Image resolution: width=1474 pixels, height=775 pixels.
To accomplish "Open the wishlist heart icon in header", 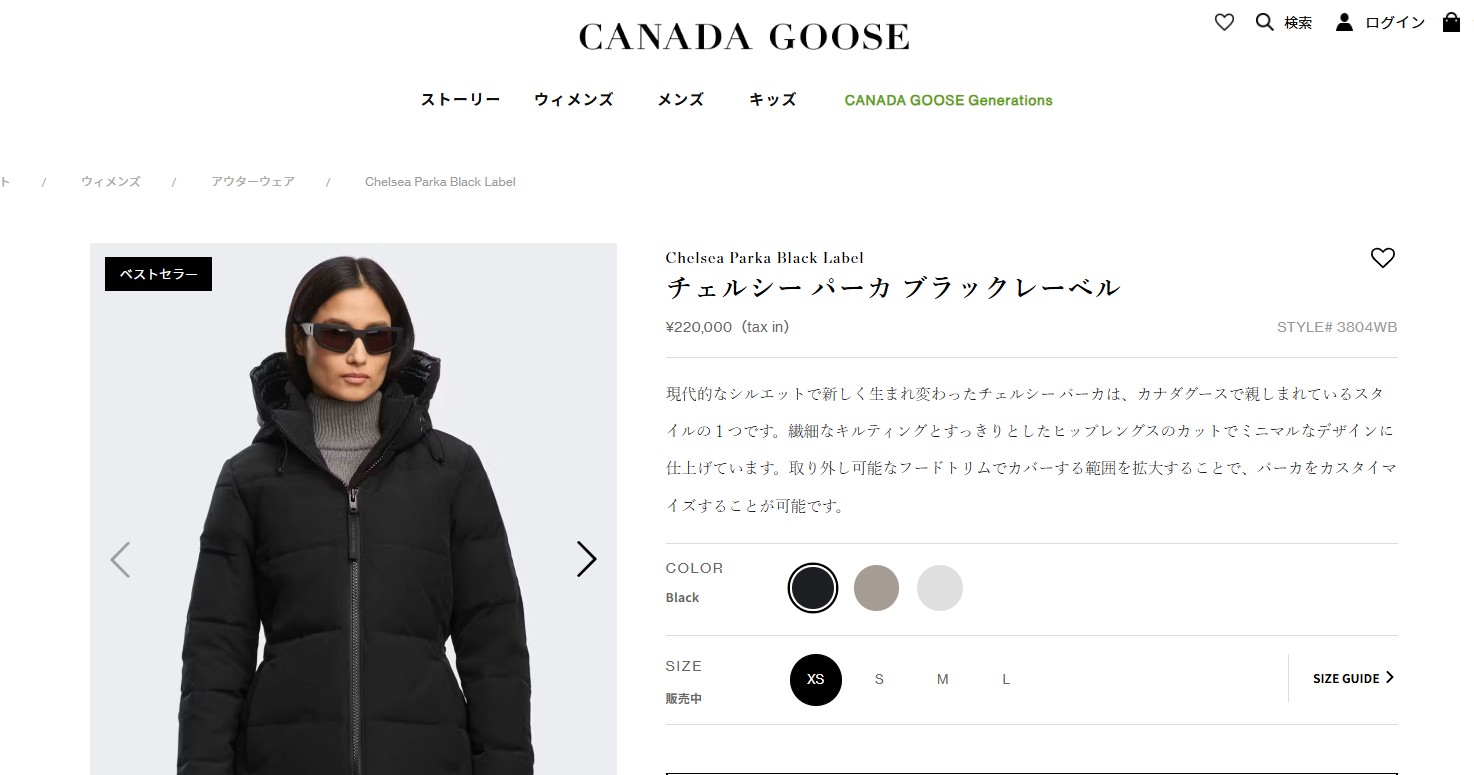I will (1224, 22).
